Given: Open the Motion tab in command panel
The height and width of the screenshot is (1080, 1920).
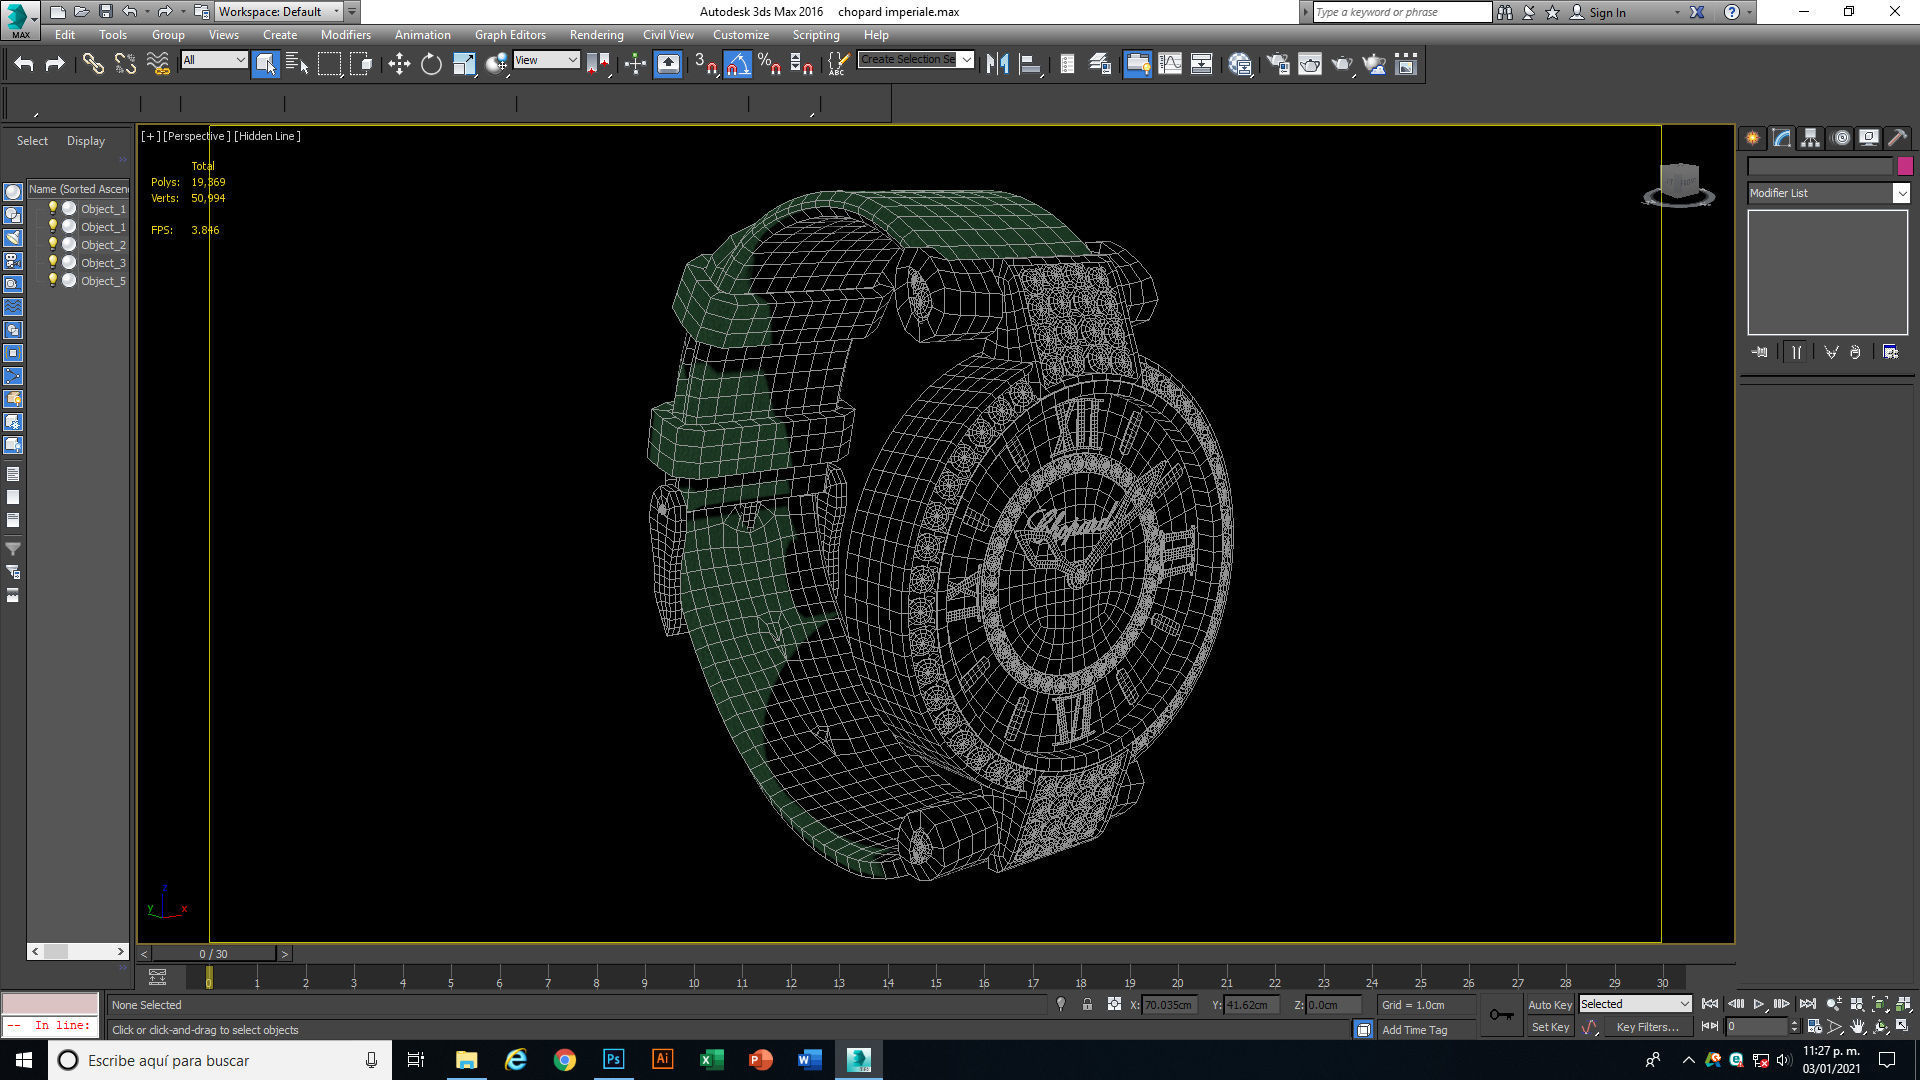Looking at the screenshot, I should tap(1841, 138).
